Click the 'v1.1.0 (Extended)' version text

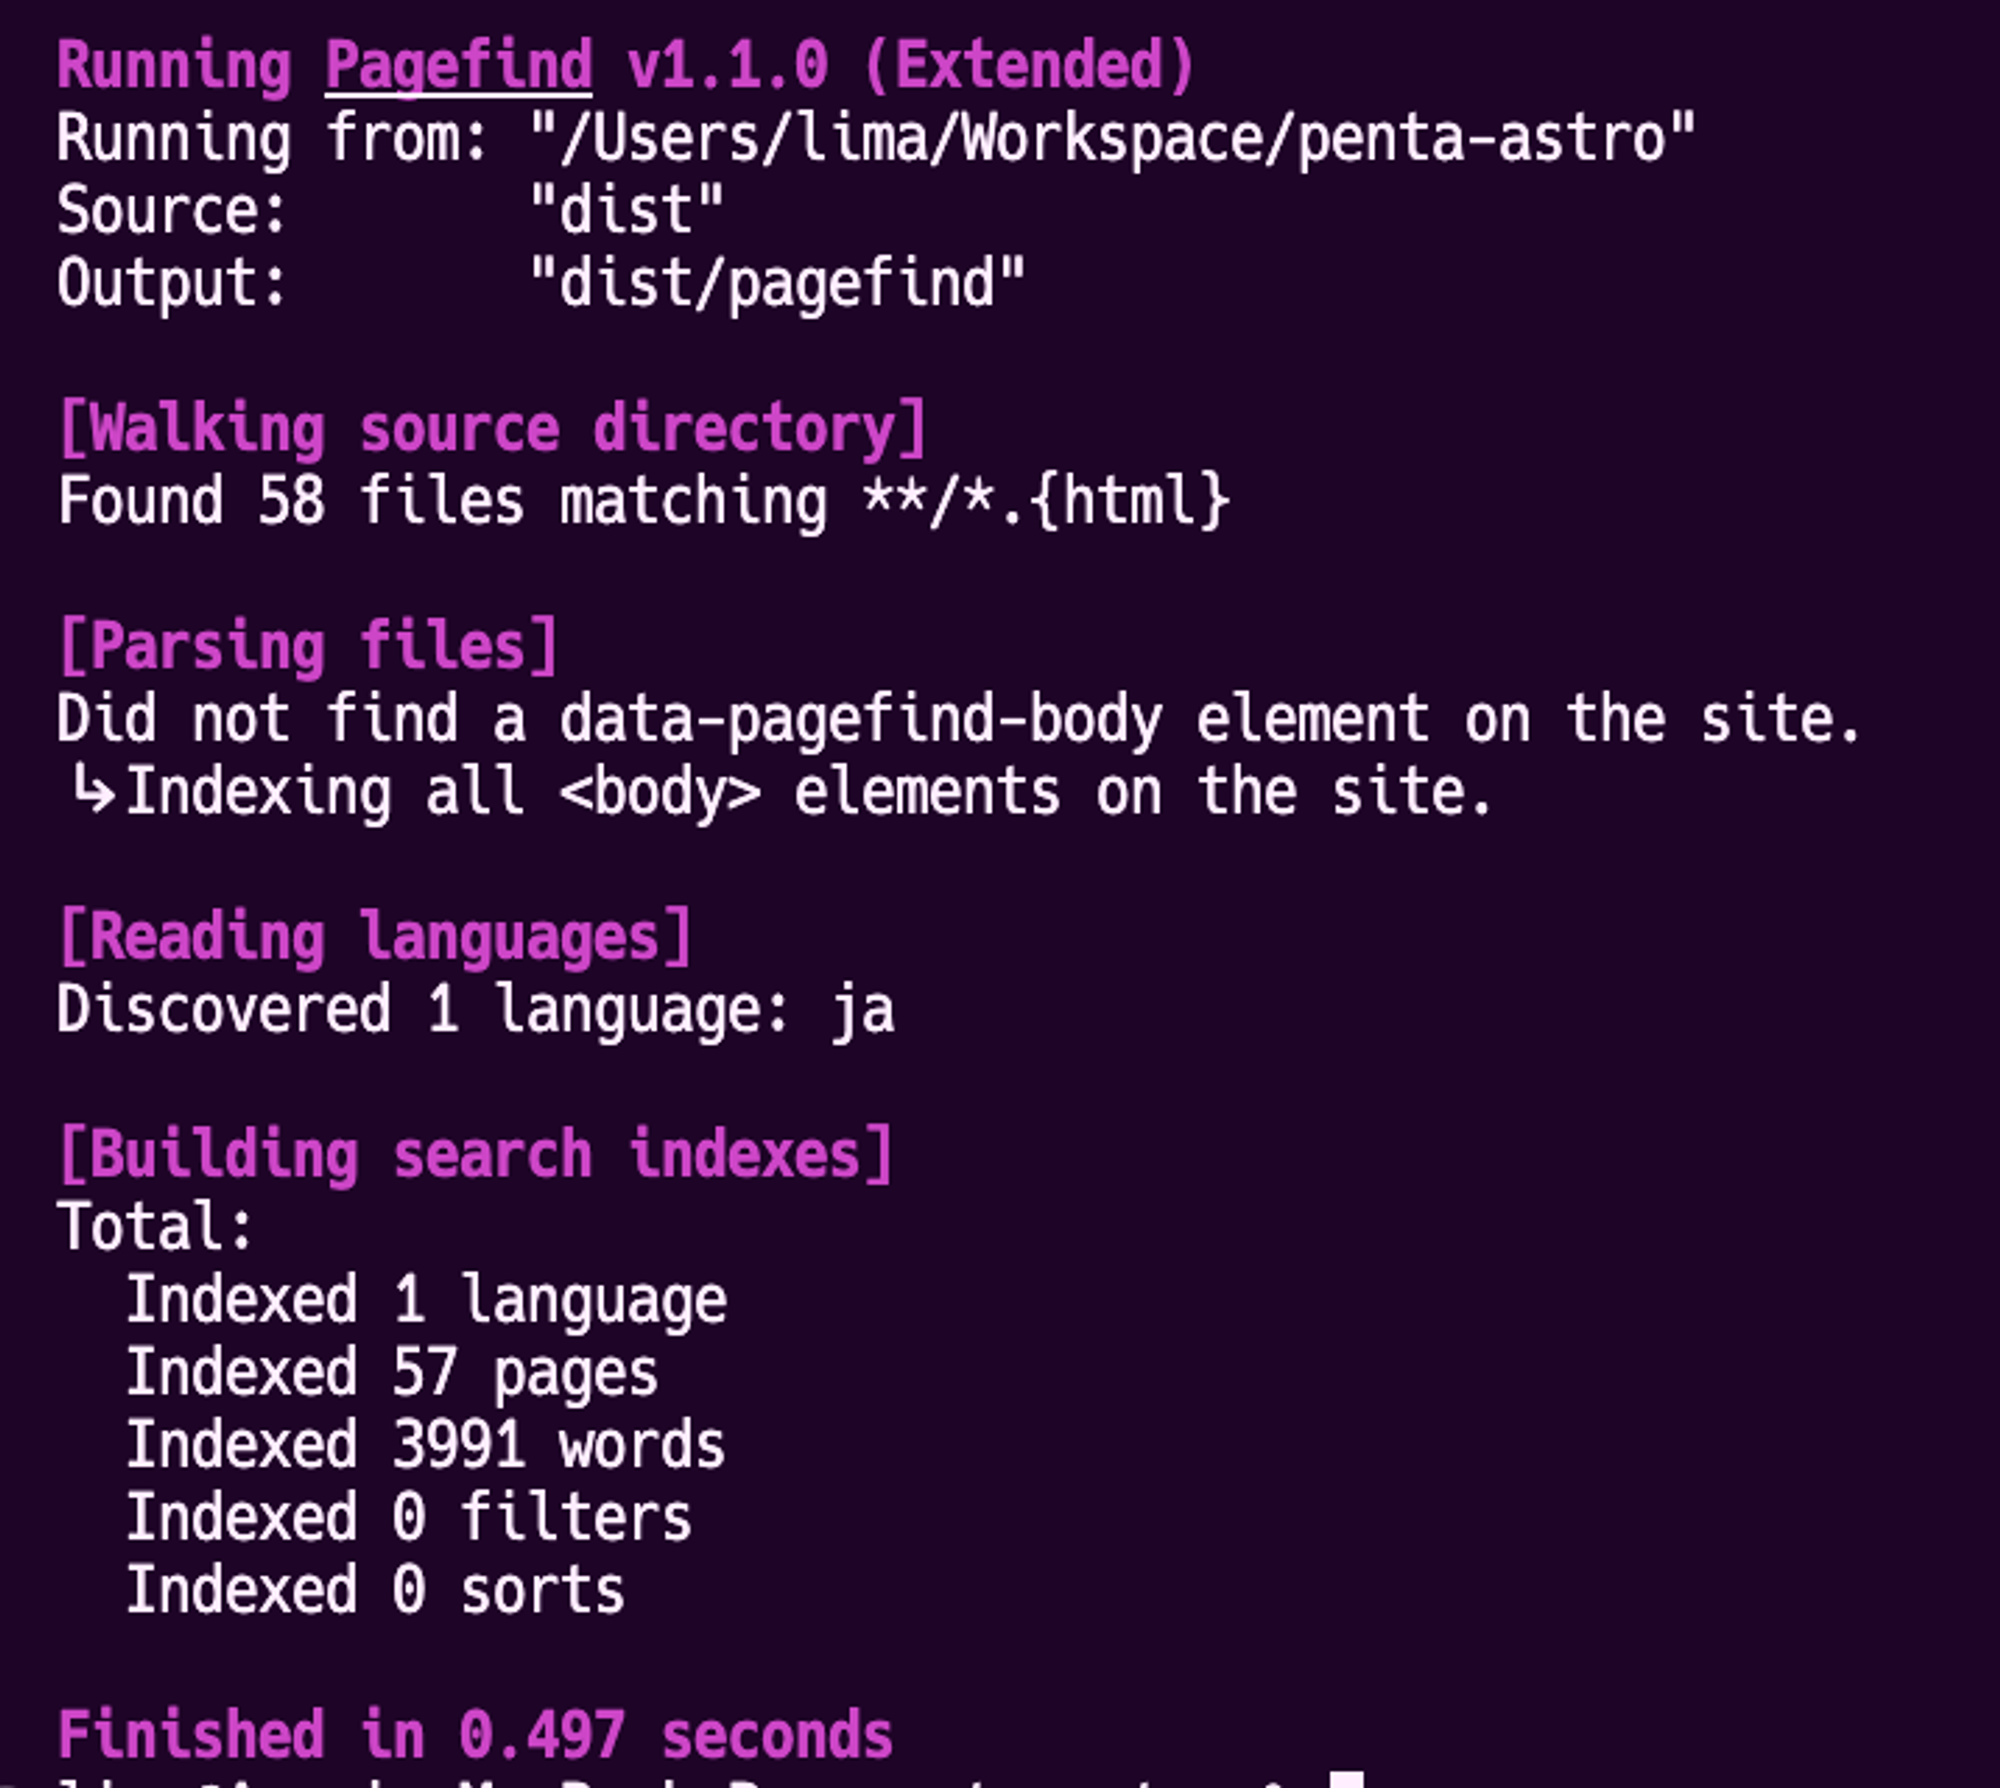point(911,66)
